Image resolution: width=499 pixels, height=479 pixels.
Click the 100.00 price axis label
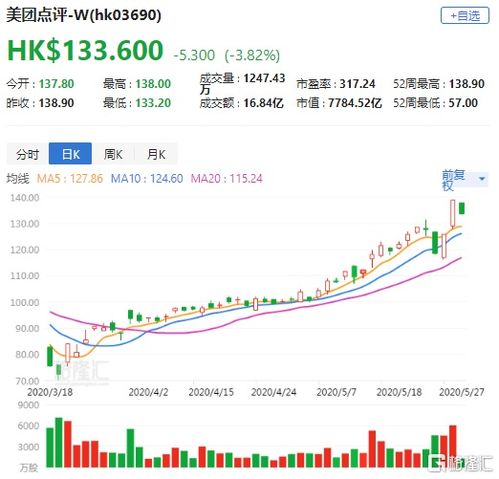25,302
